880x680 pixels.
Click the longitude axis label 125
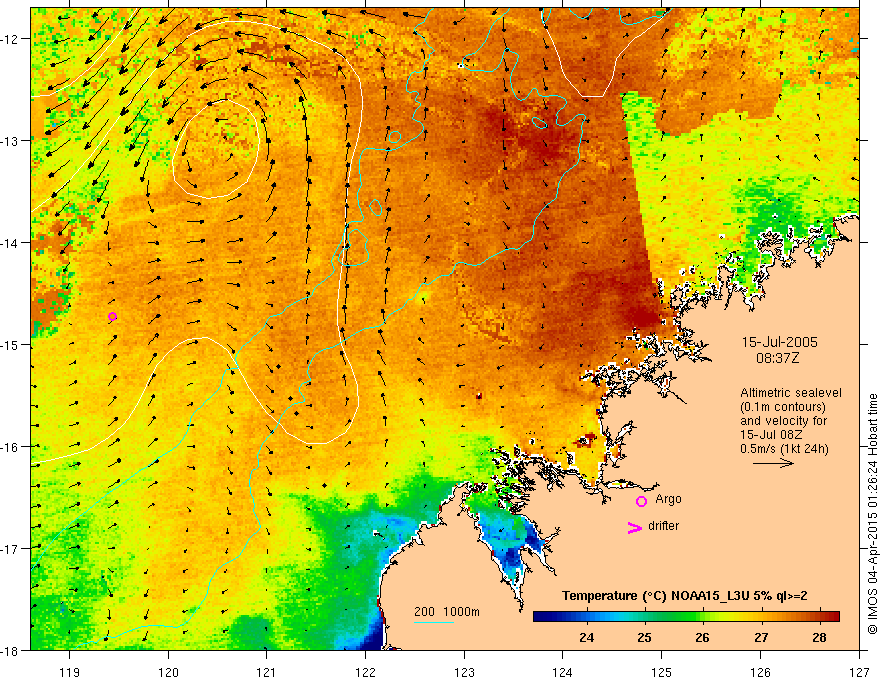pos(662,672)
